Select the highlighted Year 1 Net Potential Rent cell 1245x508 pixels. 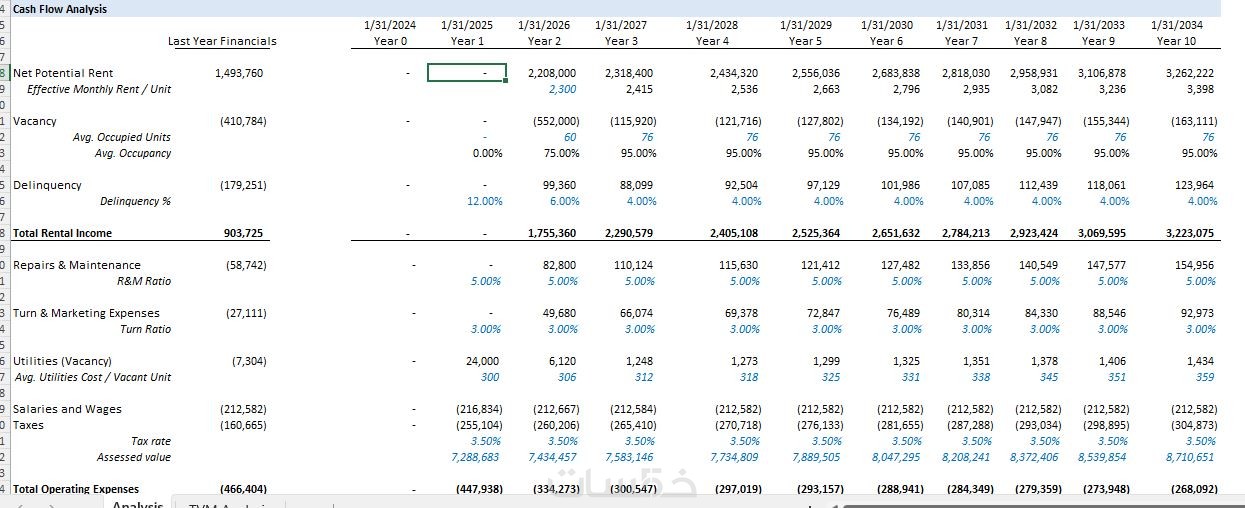point(467,72)
